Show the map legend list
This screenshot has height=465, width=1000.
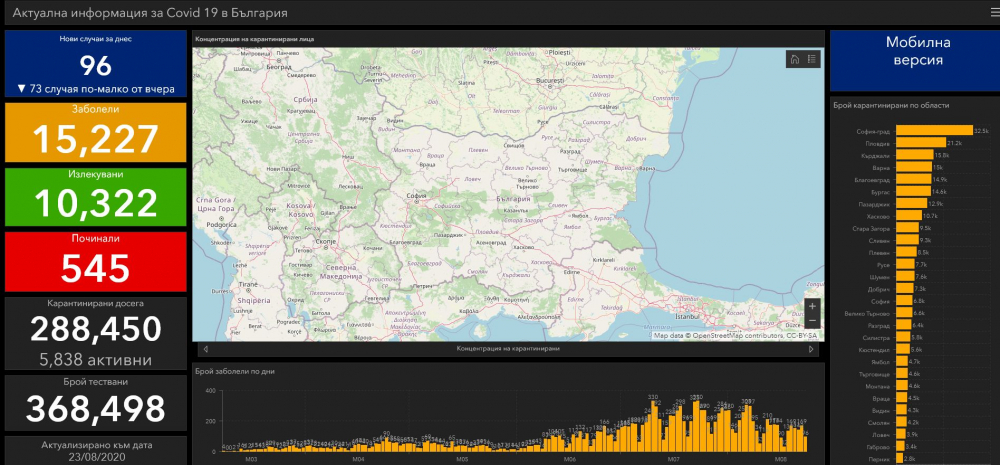(811, 59)
